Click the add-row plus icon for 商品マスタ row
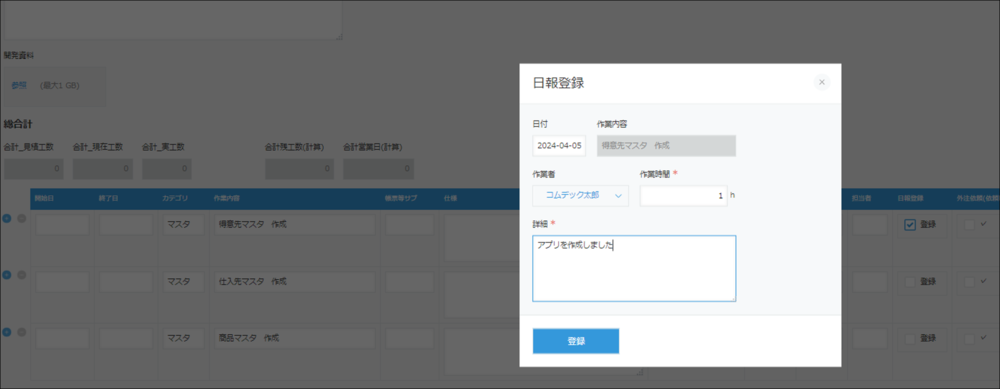 coord(7,332)
